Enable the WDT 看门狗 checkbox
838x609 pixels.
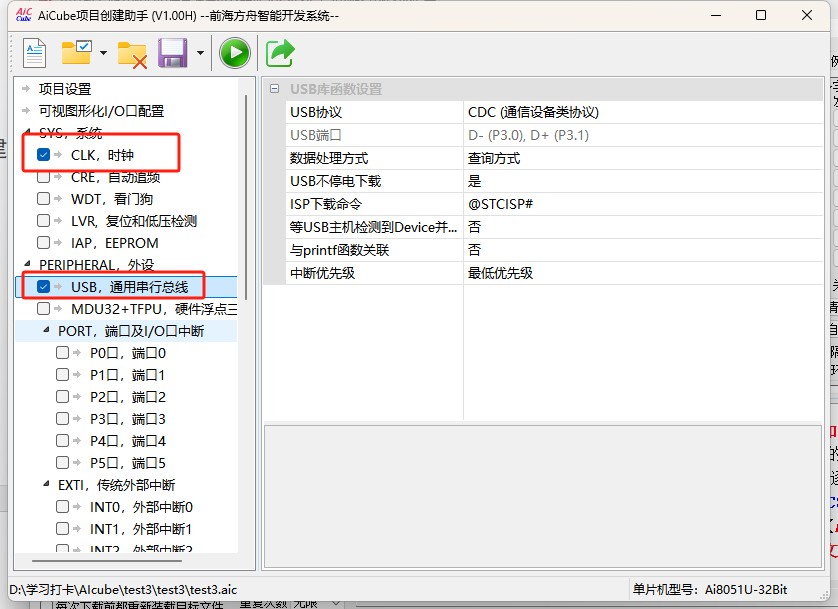click(43, 199)
